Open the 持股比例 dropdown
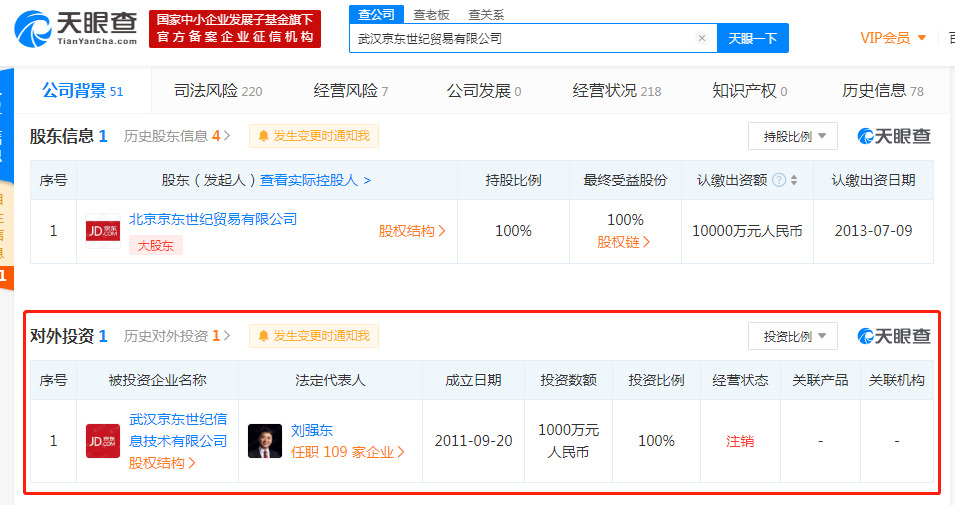This screenshot has height=505, width=955. coord(792,136)
